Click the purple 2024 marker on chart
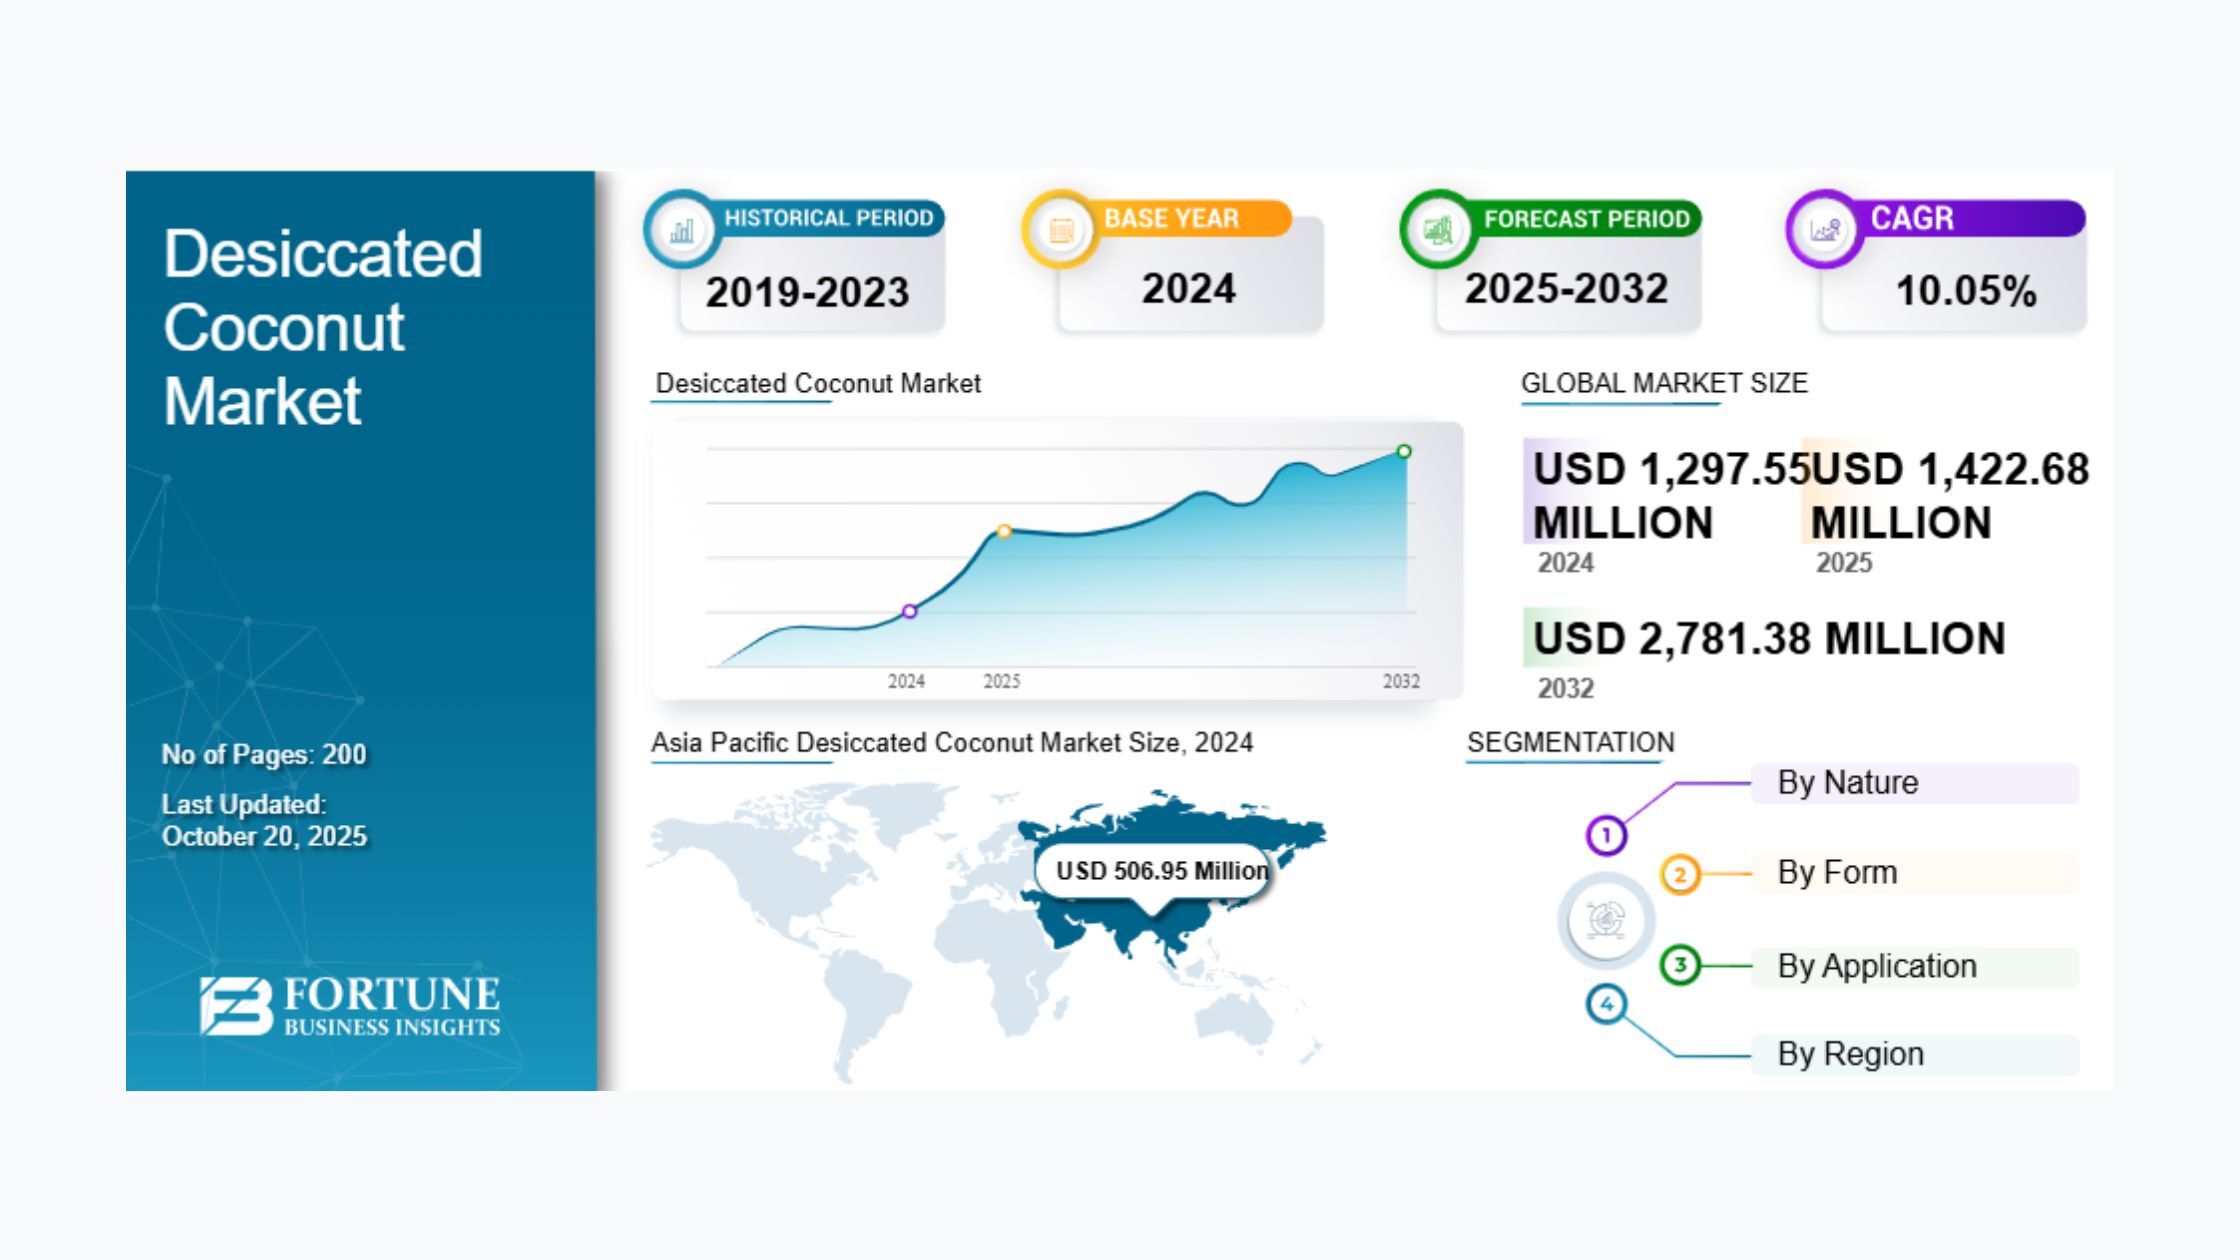The image size is (2240, 1260). [x=909, y=611]
